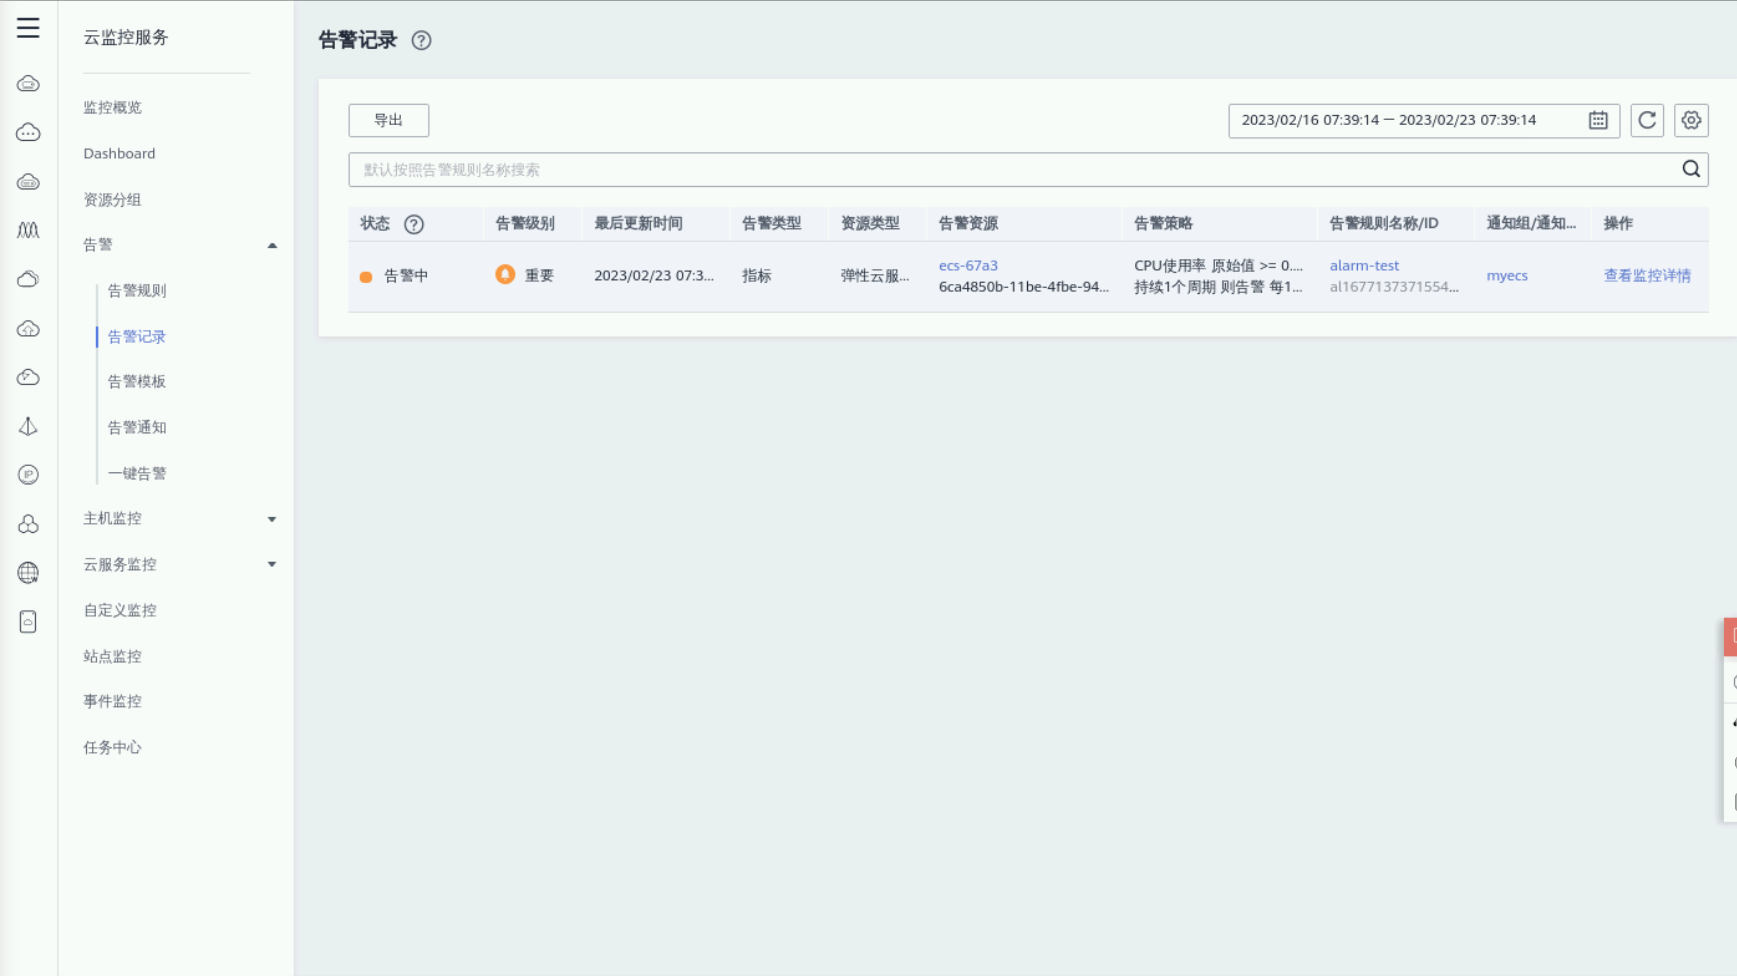Select 告警模板 submenu item
1737x976 pixels.
[137, 381]
